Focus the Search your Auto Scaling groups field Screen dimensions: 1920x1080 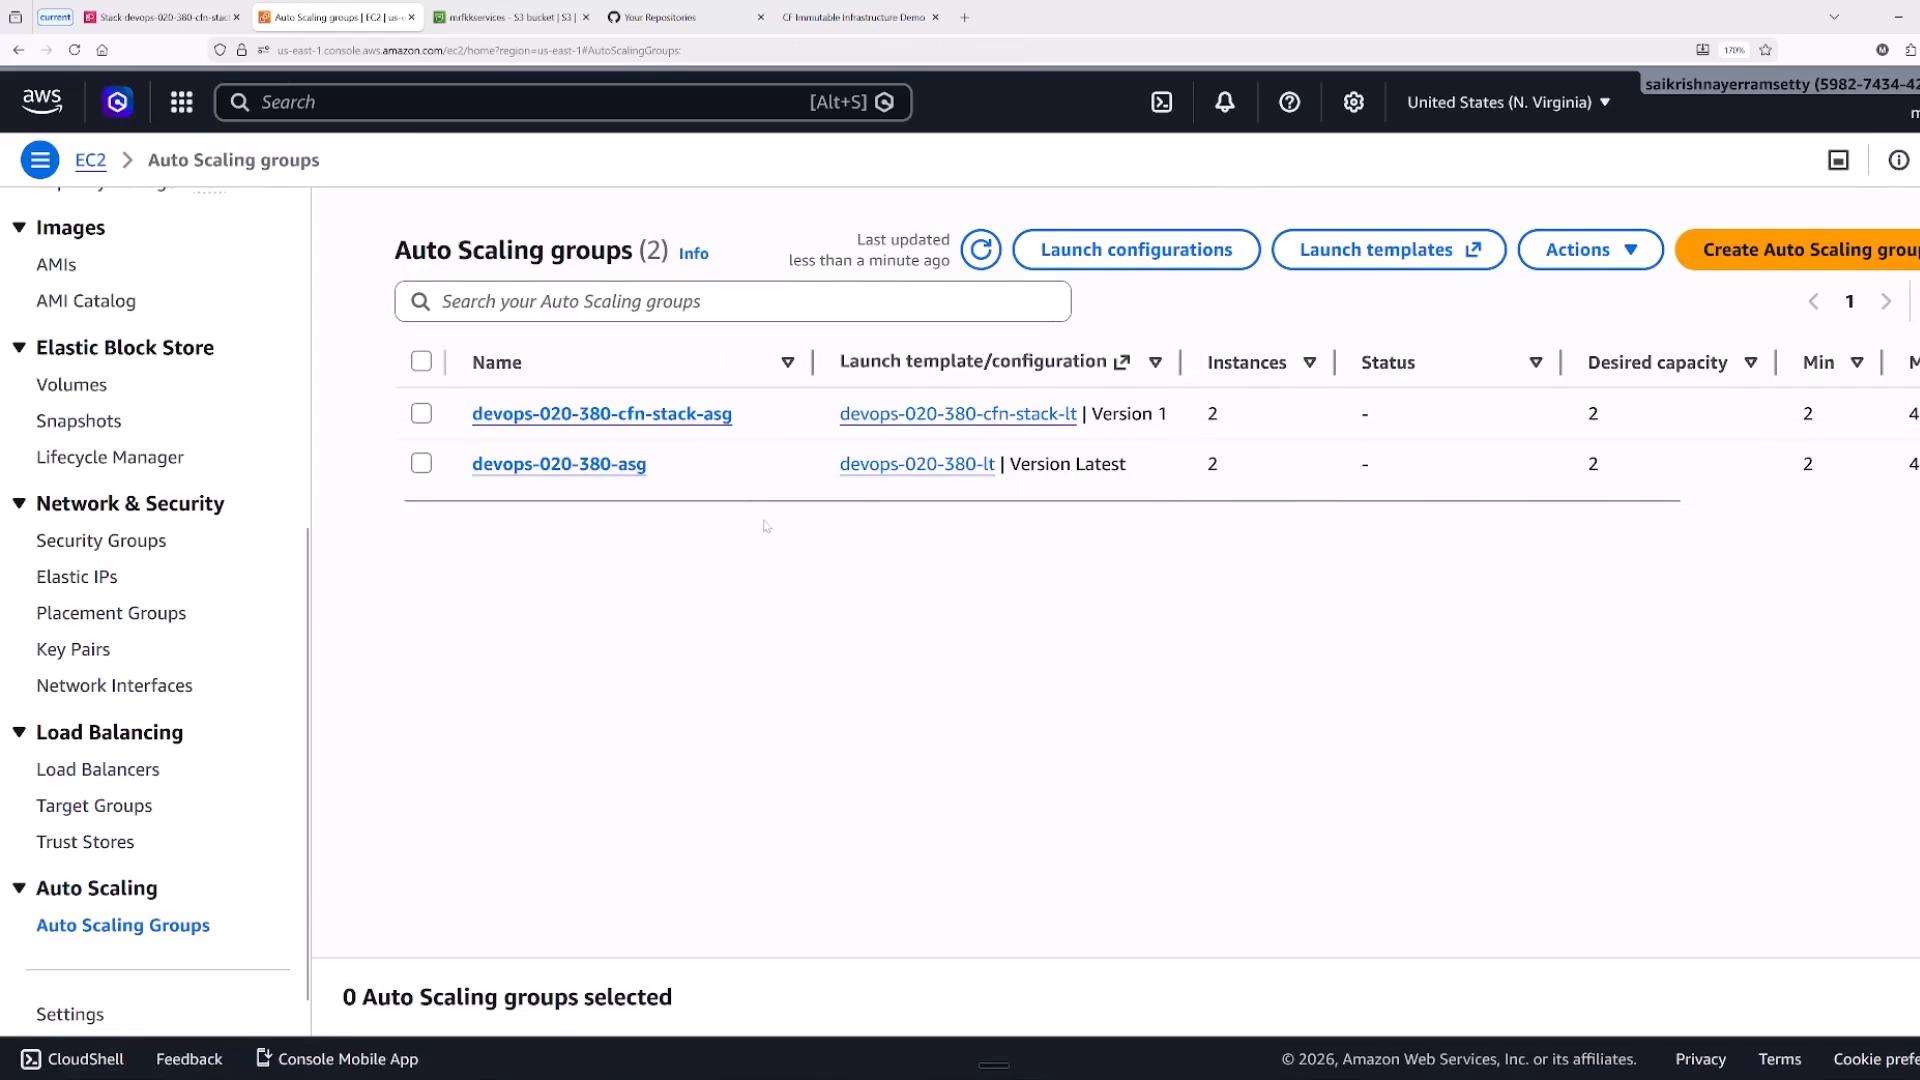point(733,301)
